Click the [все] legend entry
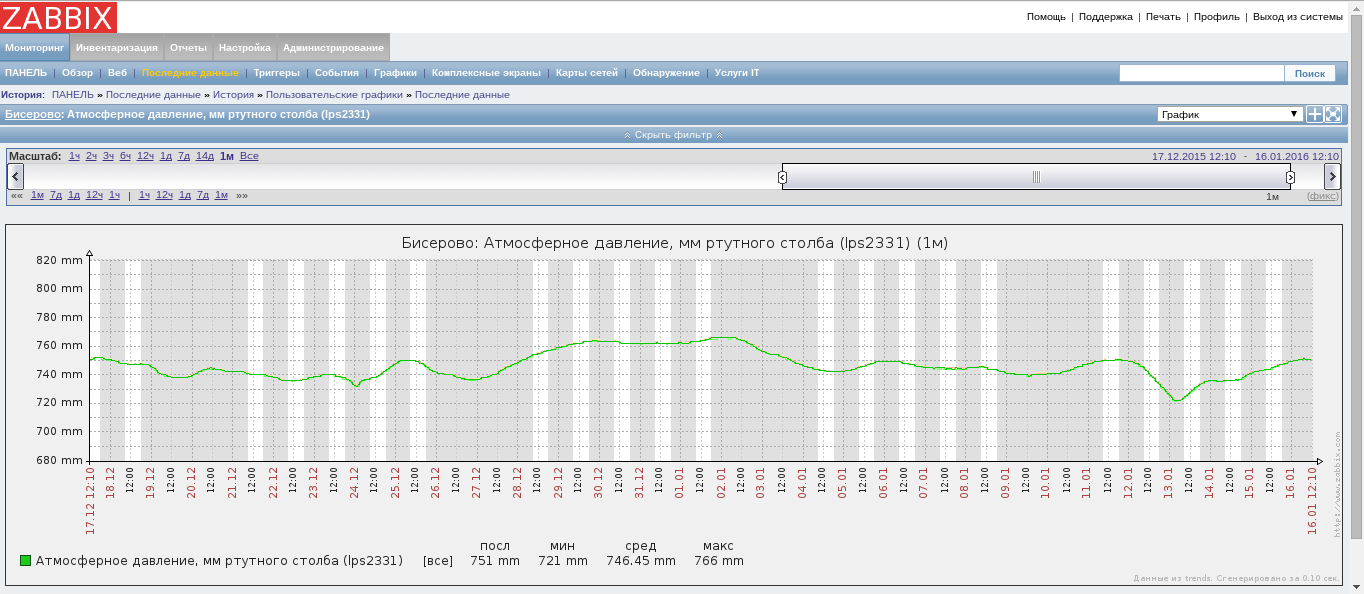Viewport: 1364px width, 594px height. point(438,561)
